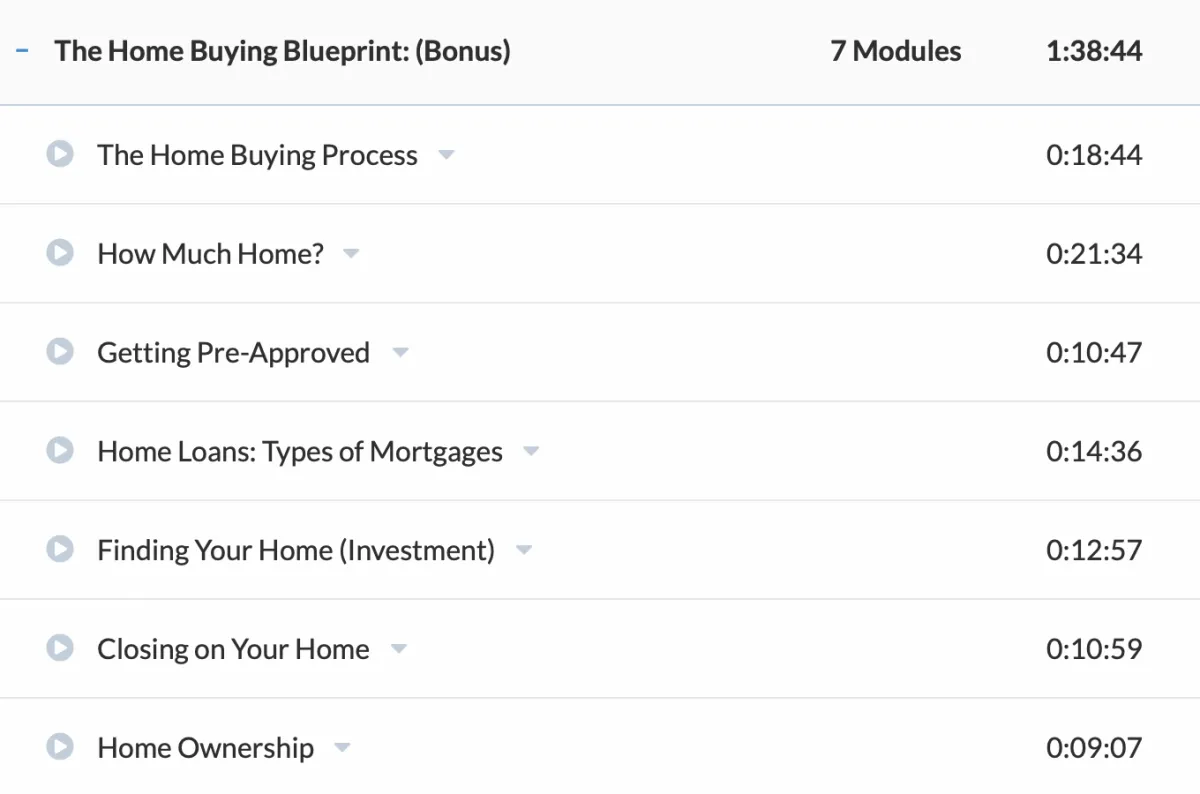
Task: Expand arrow next to Closing on Your Home
Action: [398, 649]
